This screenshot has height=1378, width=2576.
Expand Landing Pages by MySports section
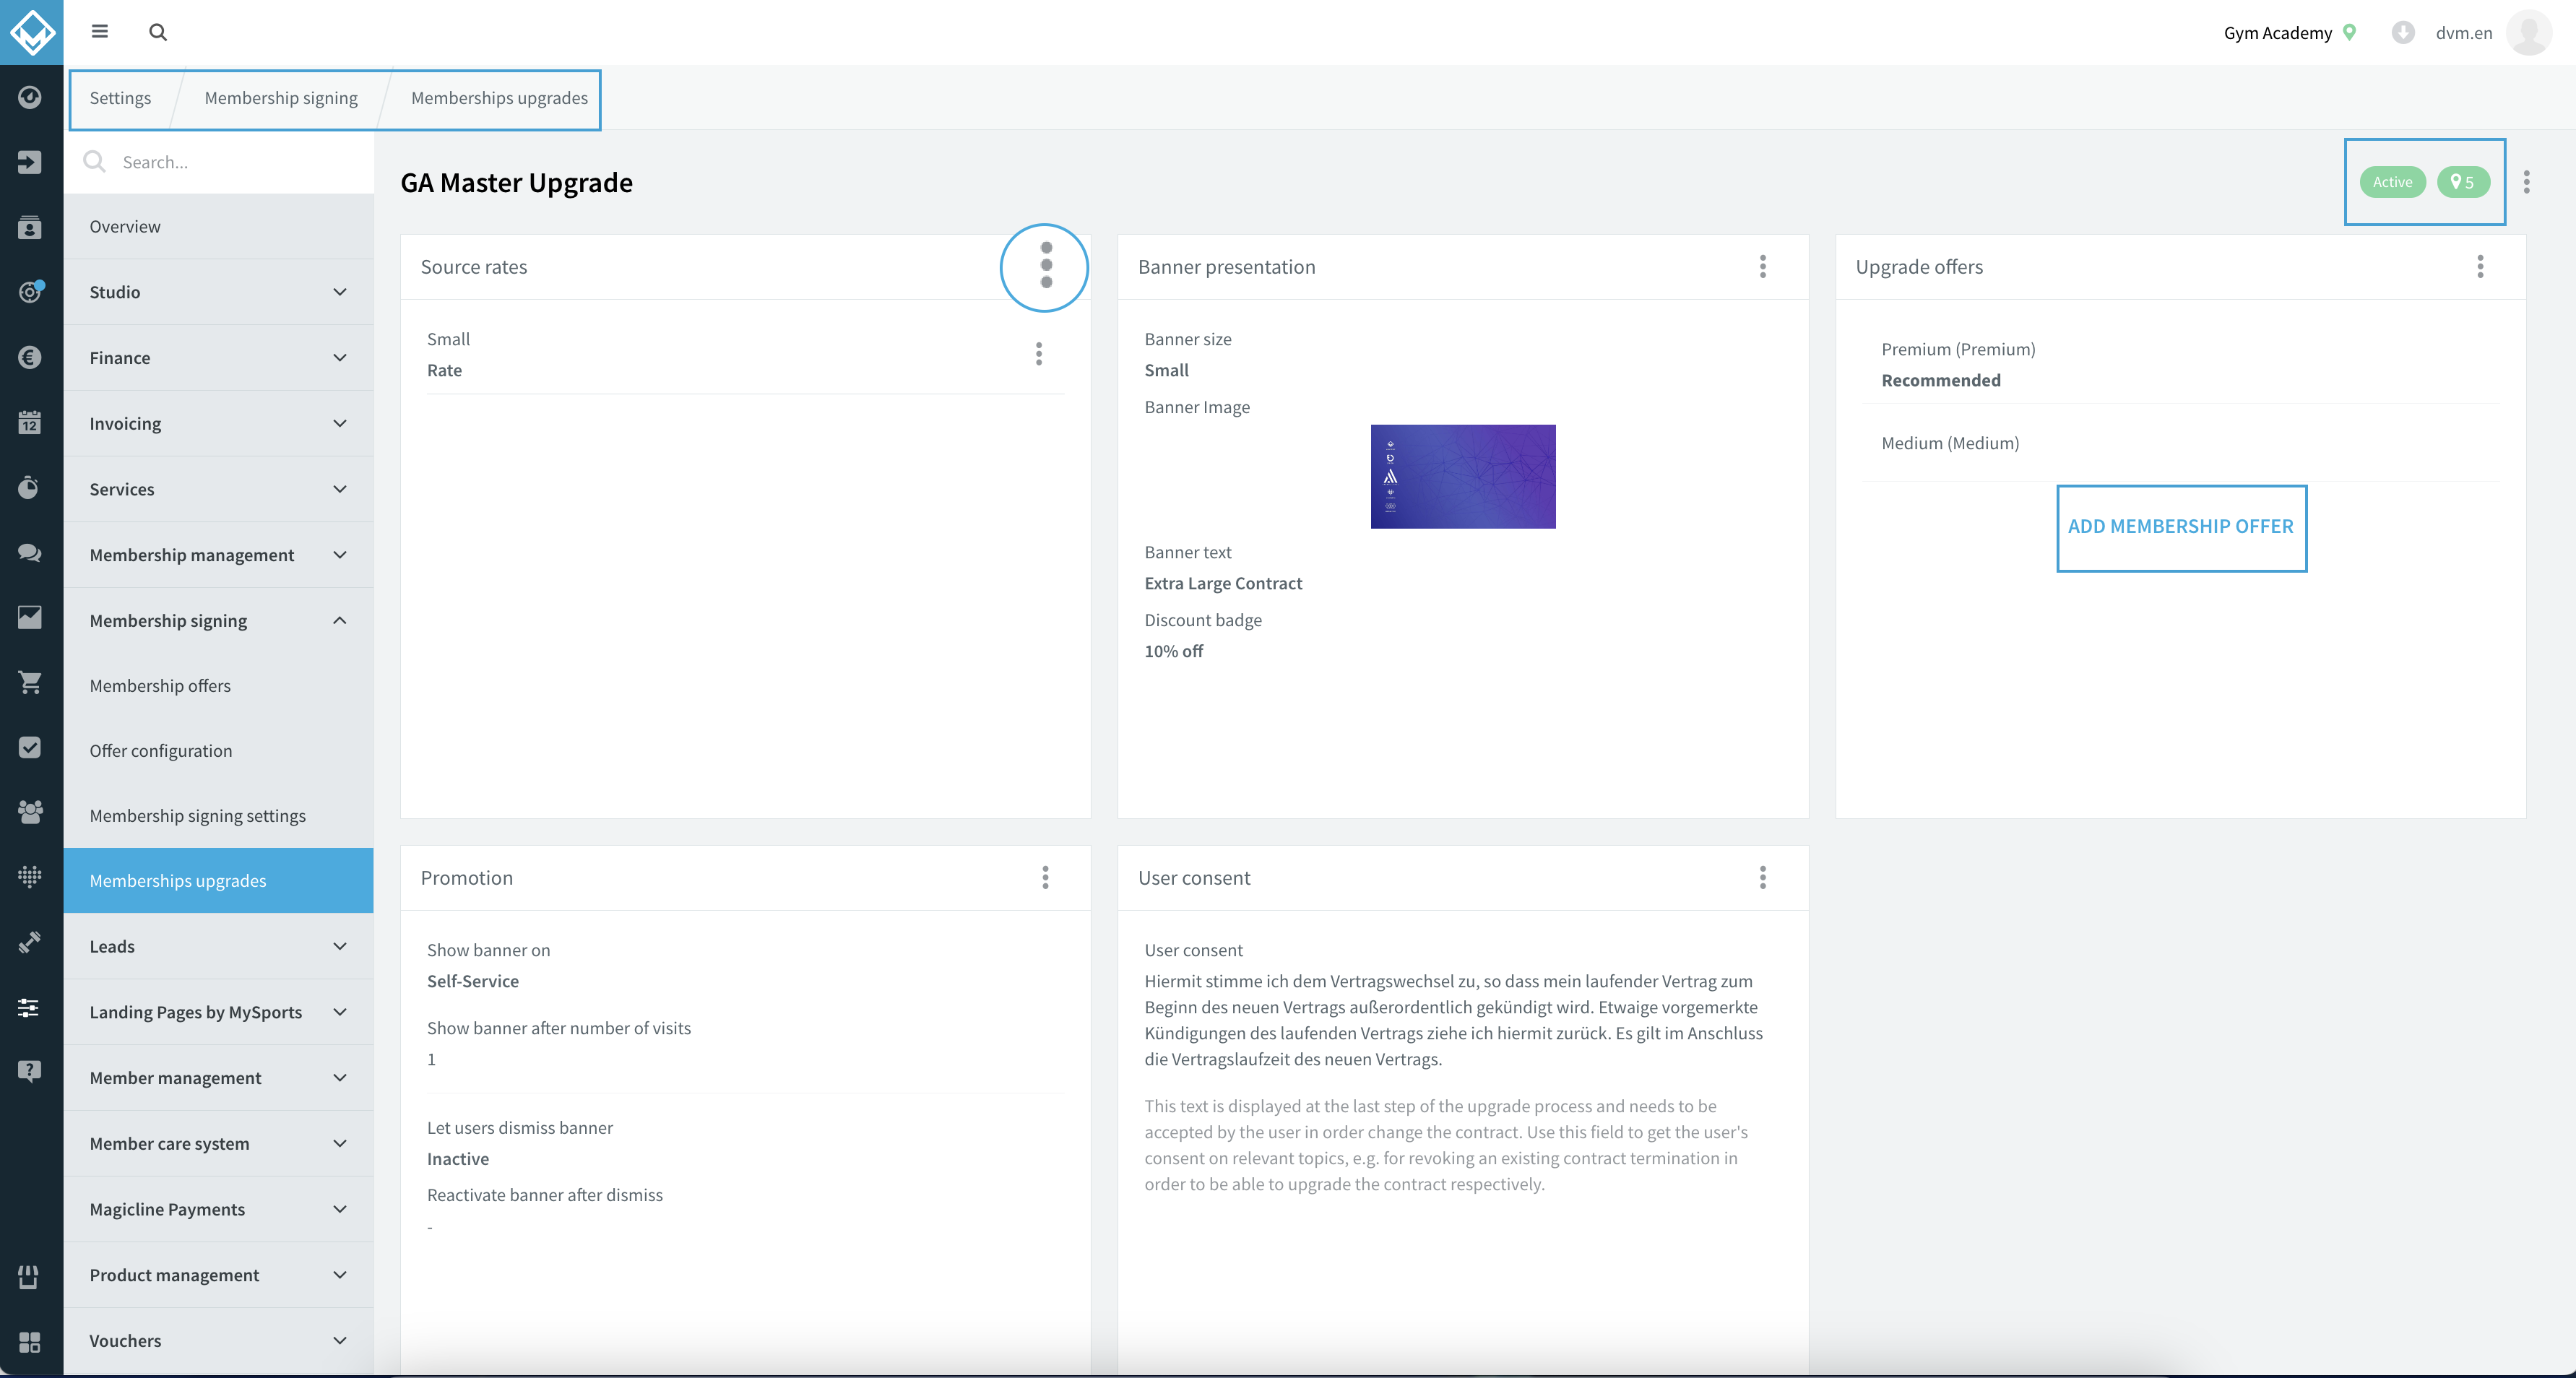(x=218, y=1012)
